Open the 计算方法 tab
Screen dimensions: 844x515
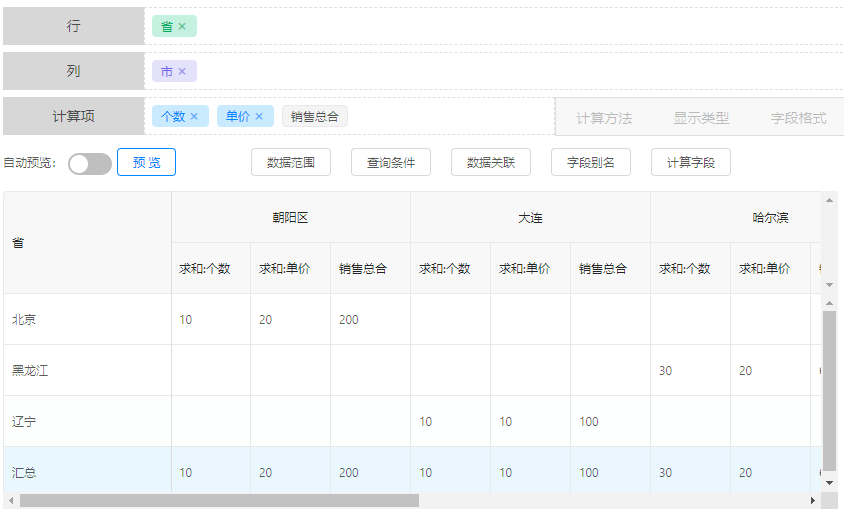point(604,118)
